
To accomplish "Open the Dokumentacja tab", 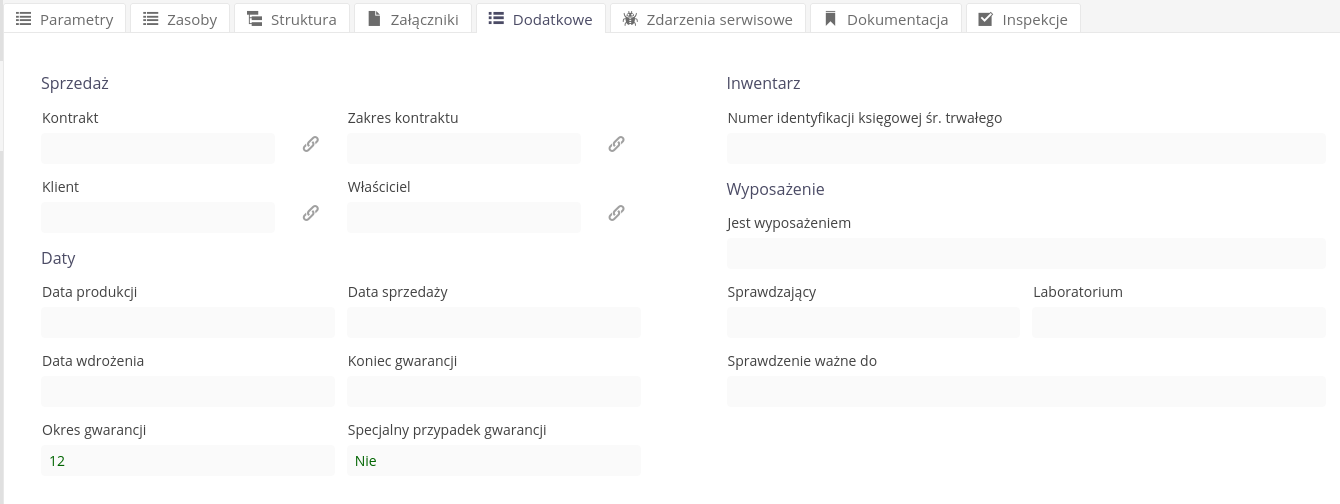I will click(x=885, y=19).
